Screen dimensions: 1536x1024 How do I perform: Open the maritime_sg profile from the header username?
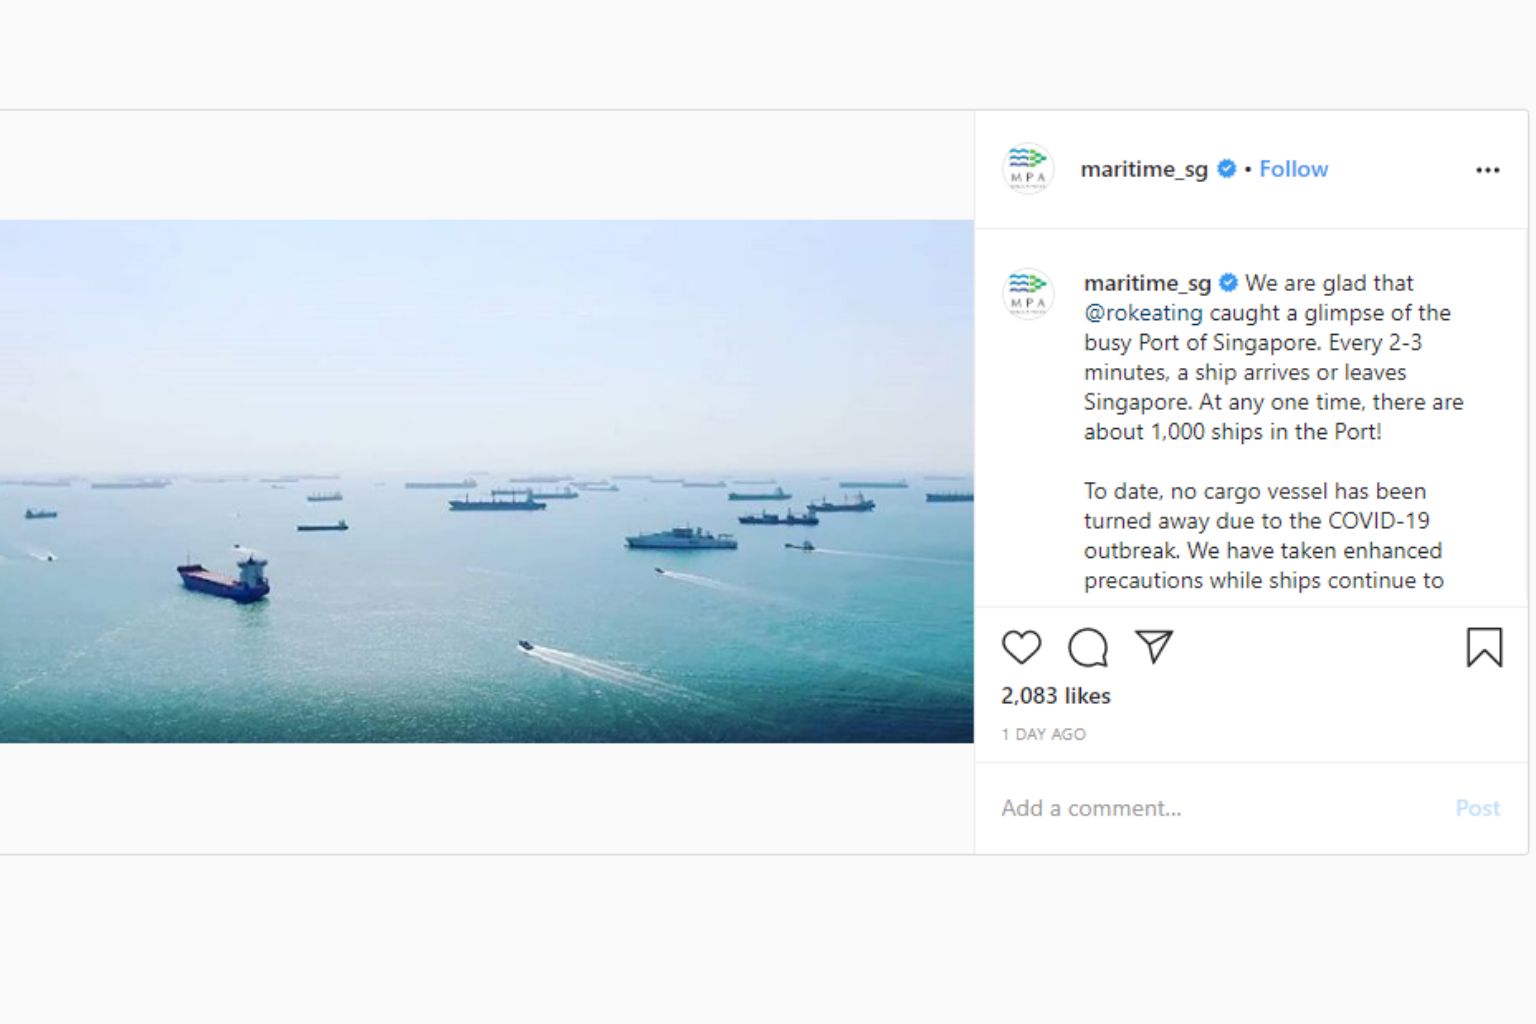1144,169
